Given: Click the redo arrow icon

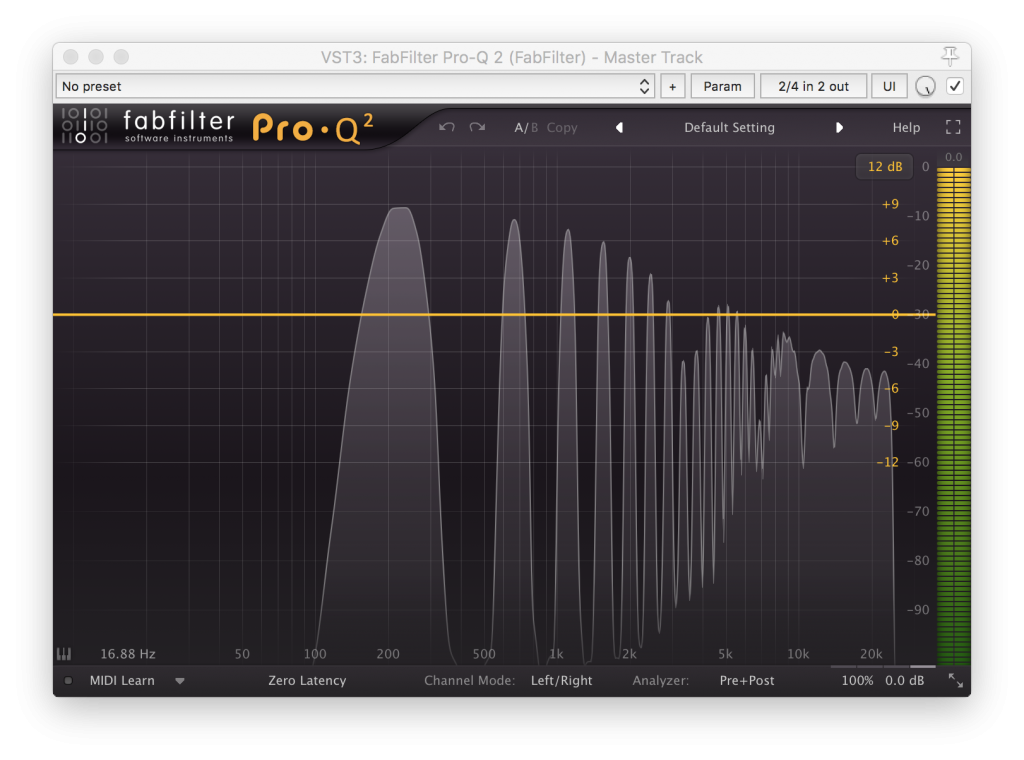Looking at the screenshot, I should [x=477, y=127].
